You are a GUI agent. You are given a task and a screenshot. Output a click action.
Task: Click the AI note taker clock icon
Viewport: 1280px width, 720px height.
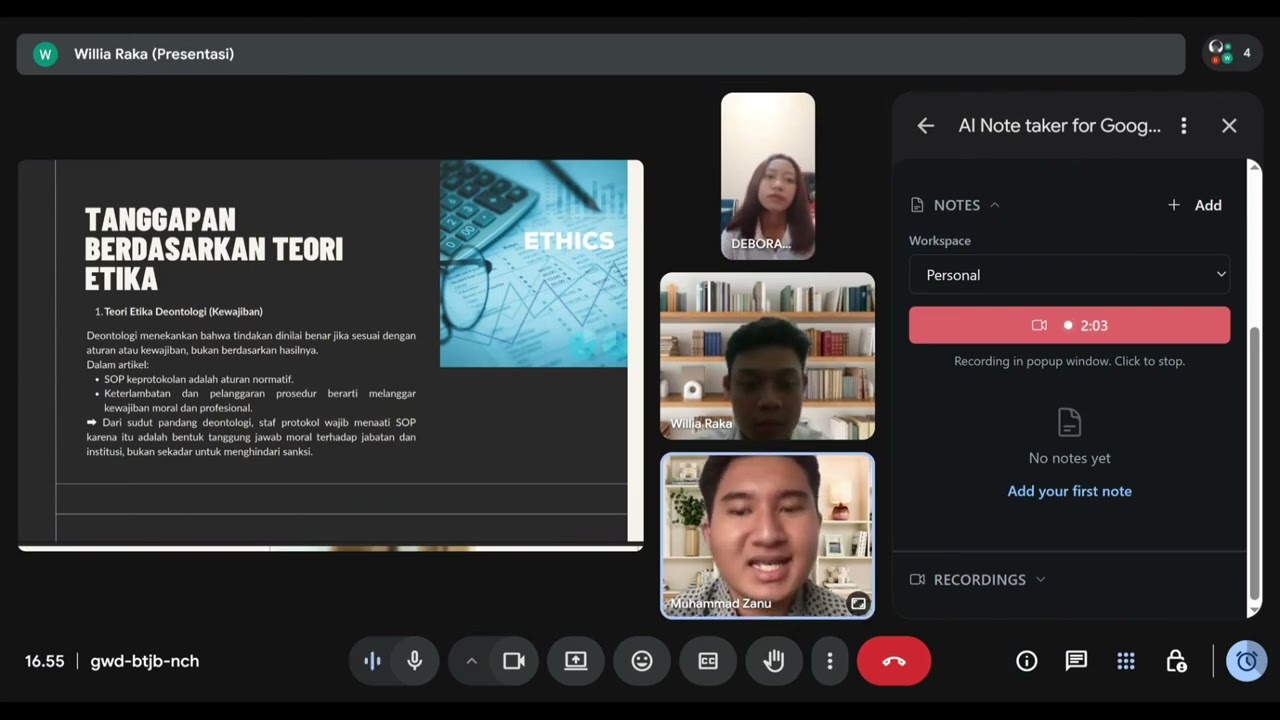(x=1246, y=661)
